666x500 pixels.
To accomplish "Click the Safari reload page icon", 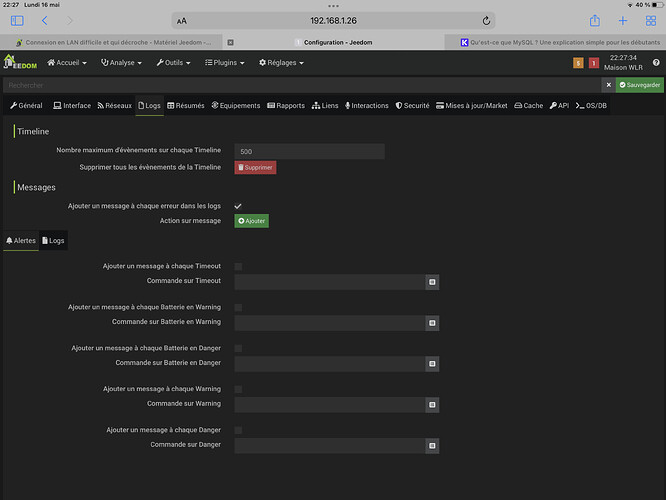I will (486, 20).
